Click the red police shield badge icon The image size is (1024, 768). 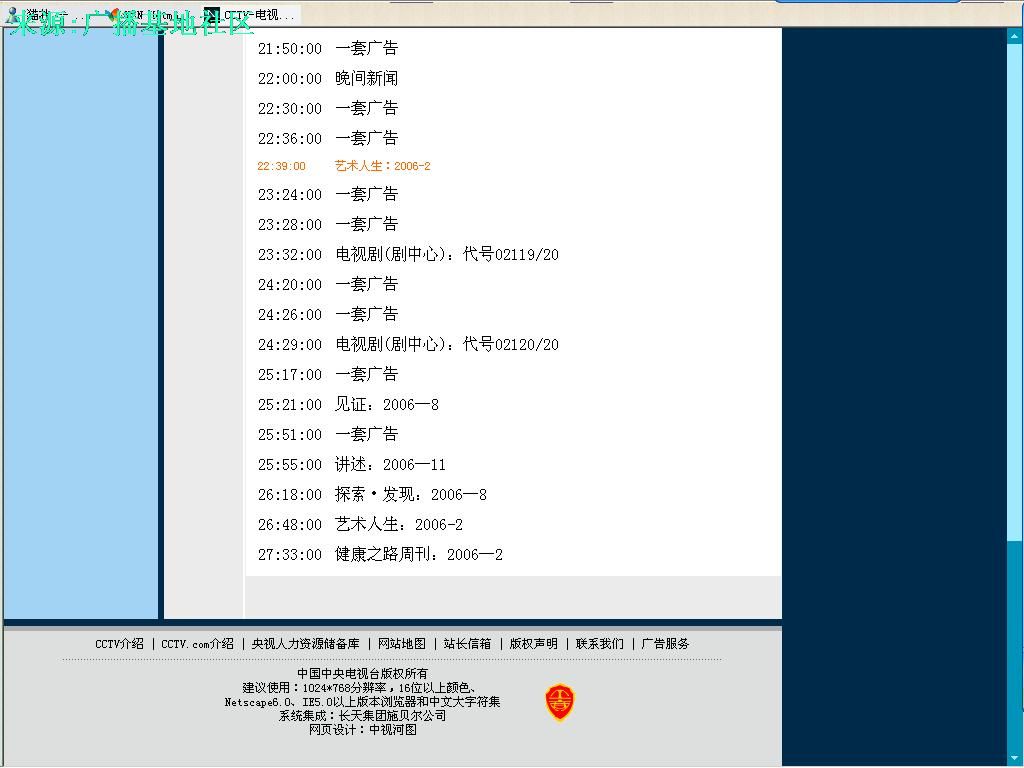tap(559, 702)
